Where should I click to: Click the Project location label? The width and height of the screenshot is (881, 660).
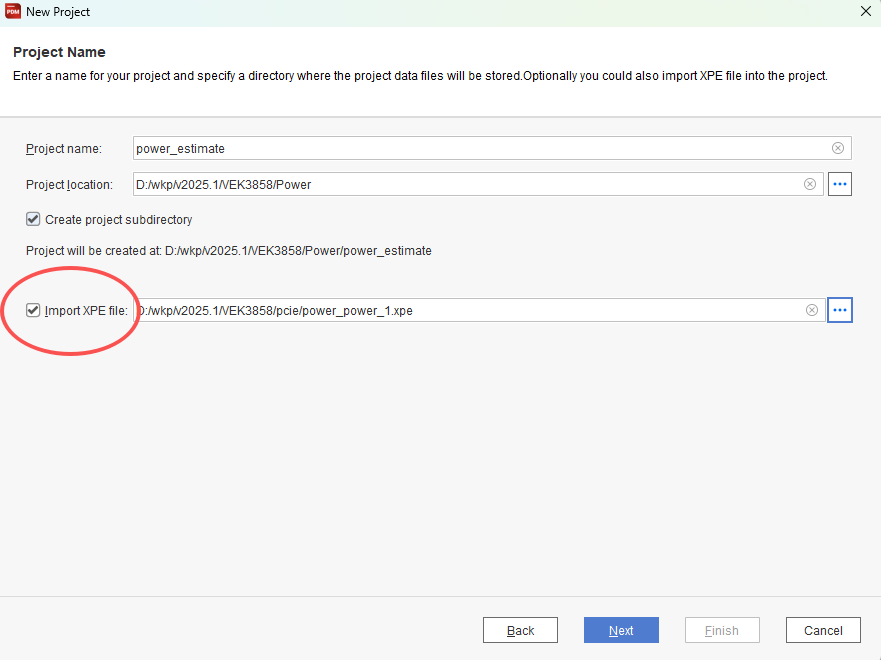pyautogui.click(x=69, y=185)
